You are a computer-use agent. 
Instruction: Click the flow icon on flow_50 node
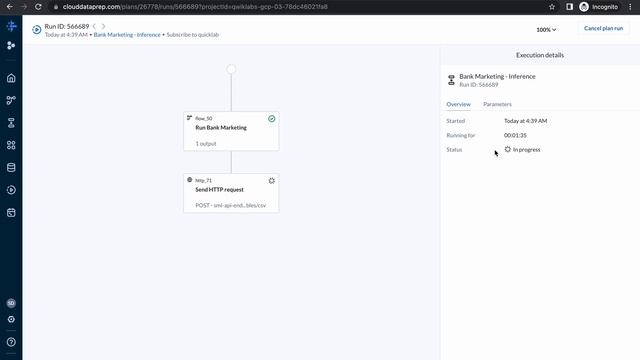point(189,118)
